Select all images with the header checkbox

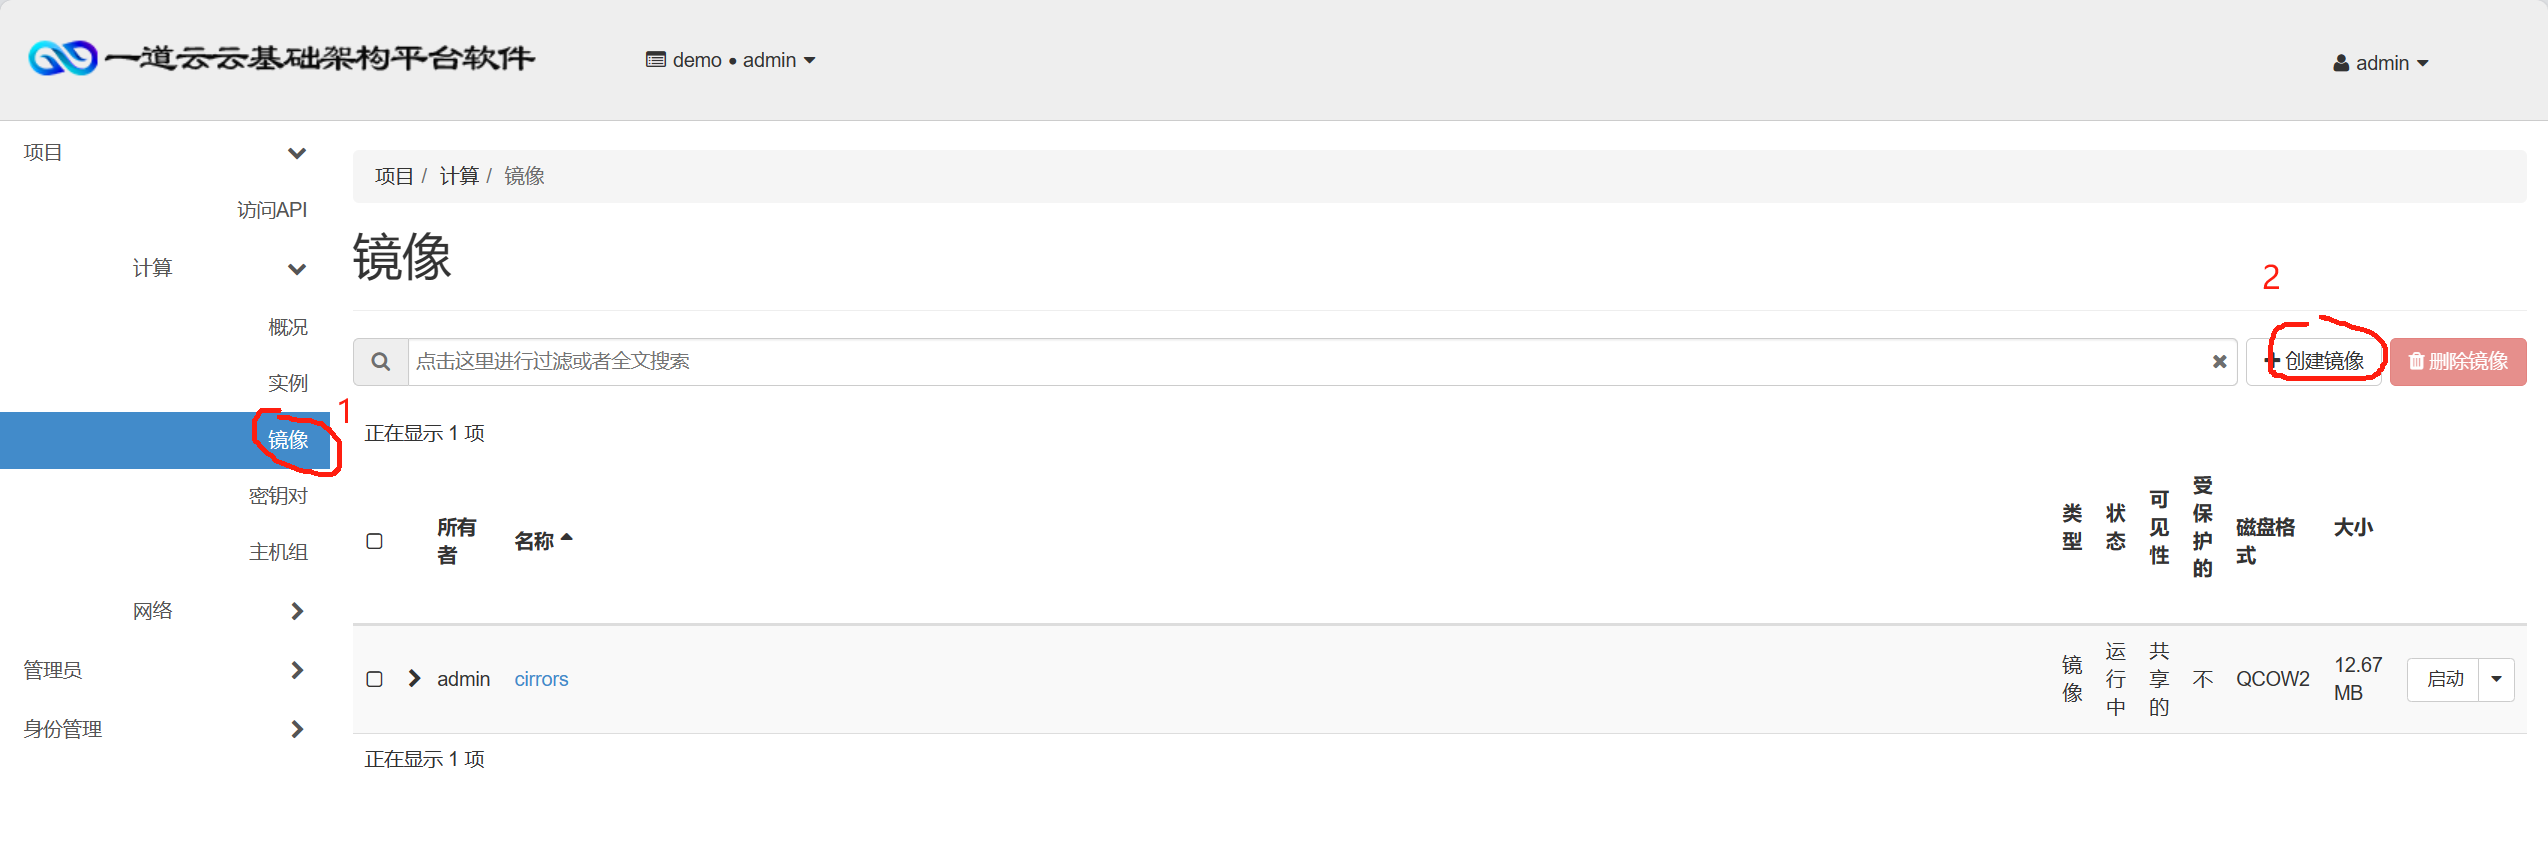375,541
